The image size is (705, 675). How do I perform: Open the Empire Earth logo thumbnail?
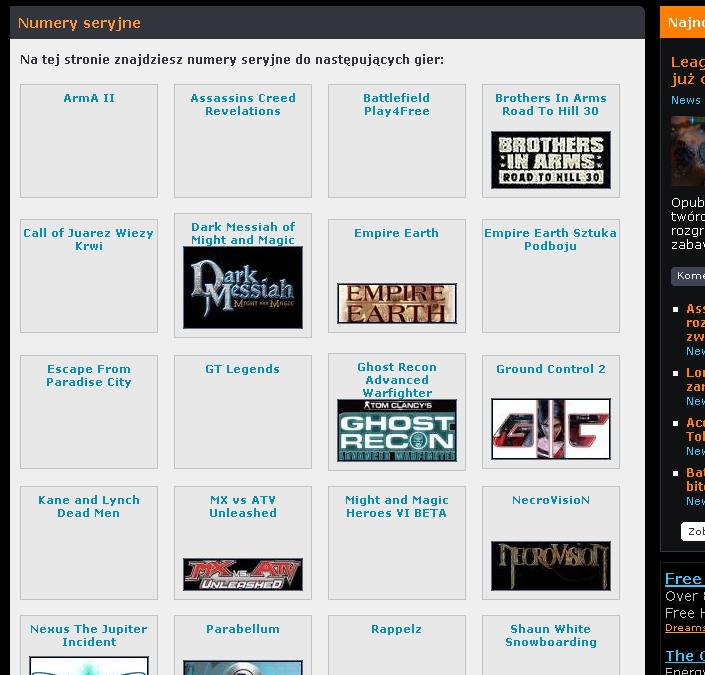point(397,303)
